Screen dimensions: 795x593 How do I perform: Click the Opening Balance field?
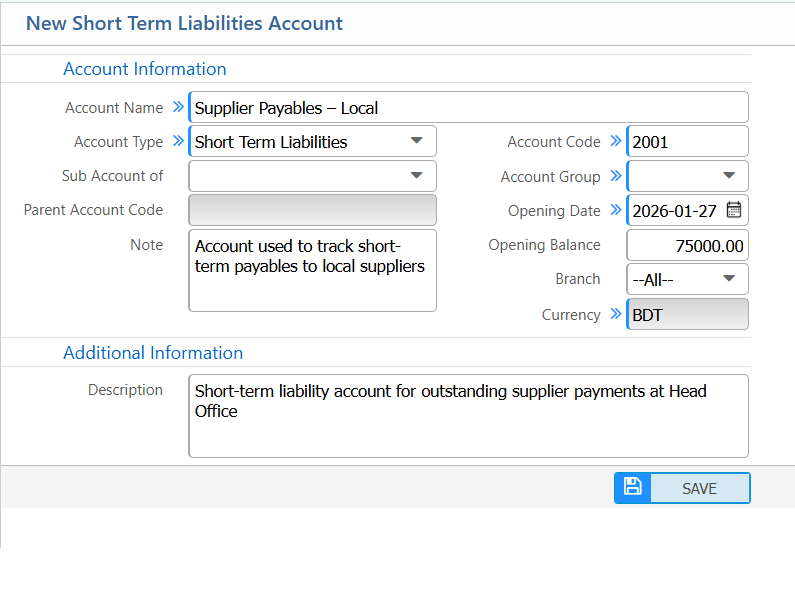click(687, 245)
